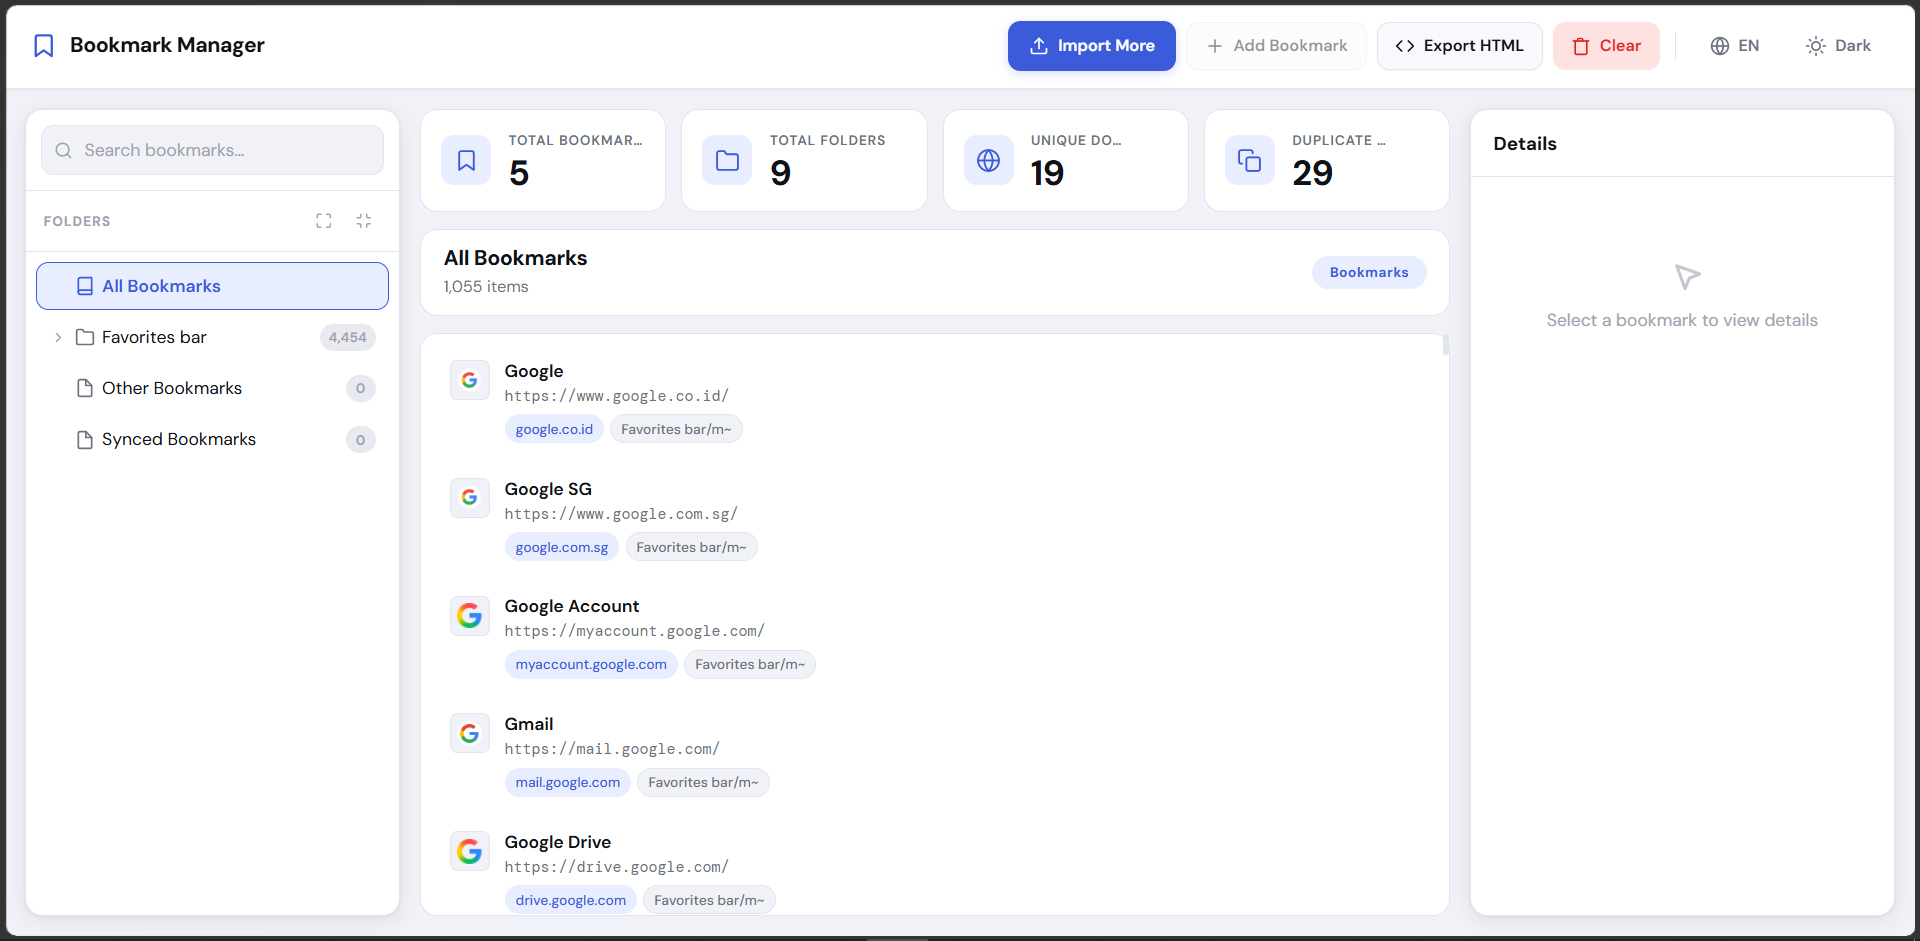Click the Favorites bar folder icon
Screen dimensions: 1920x941
pos(85,338)
